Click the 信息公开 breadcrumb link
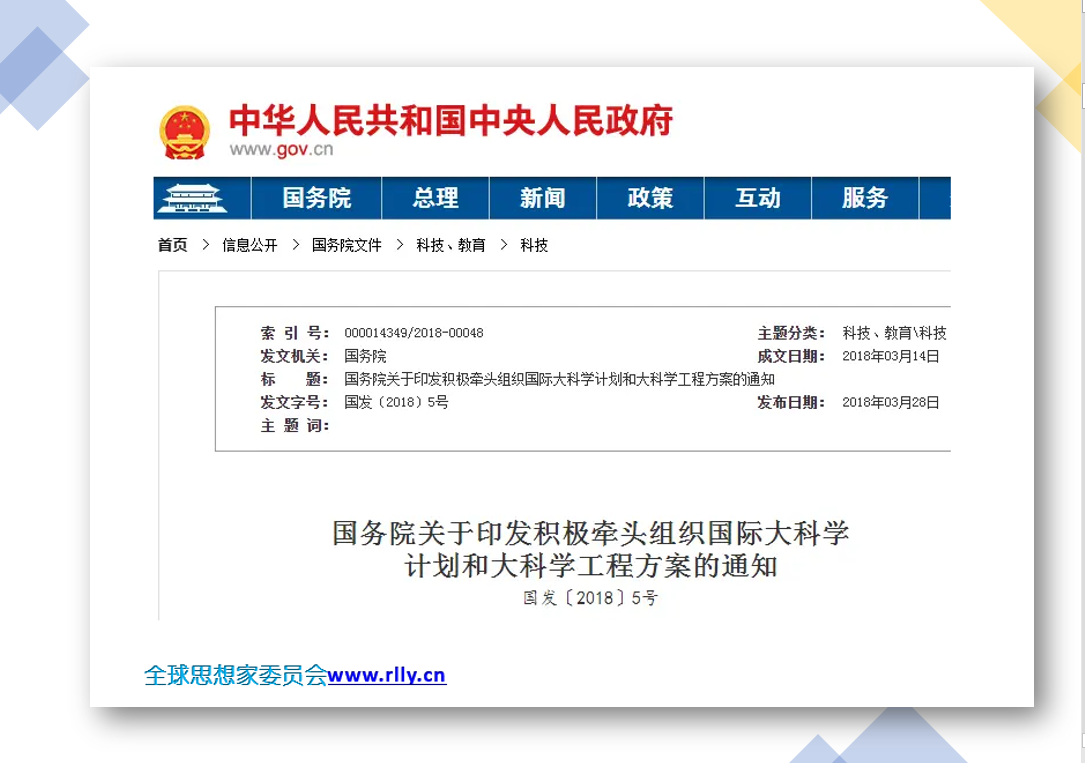Image resolution: width=1085 pixels, height=763 pixels. pyautogui.click(x=250, y=245)
